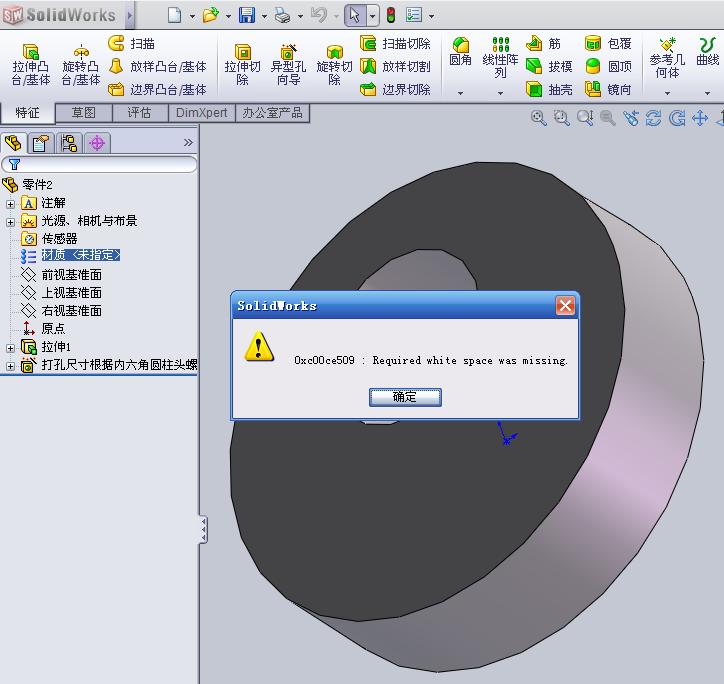This screenshot has height=684, width=724.
Task: Select the 旋转切除 revolved cut tool
Action: (334, 65)
